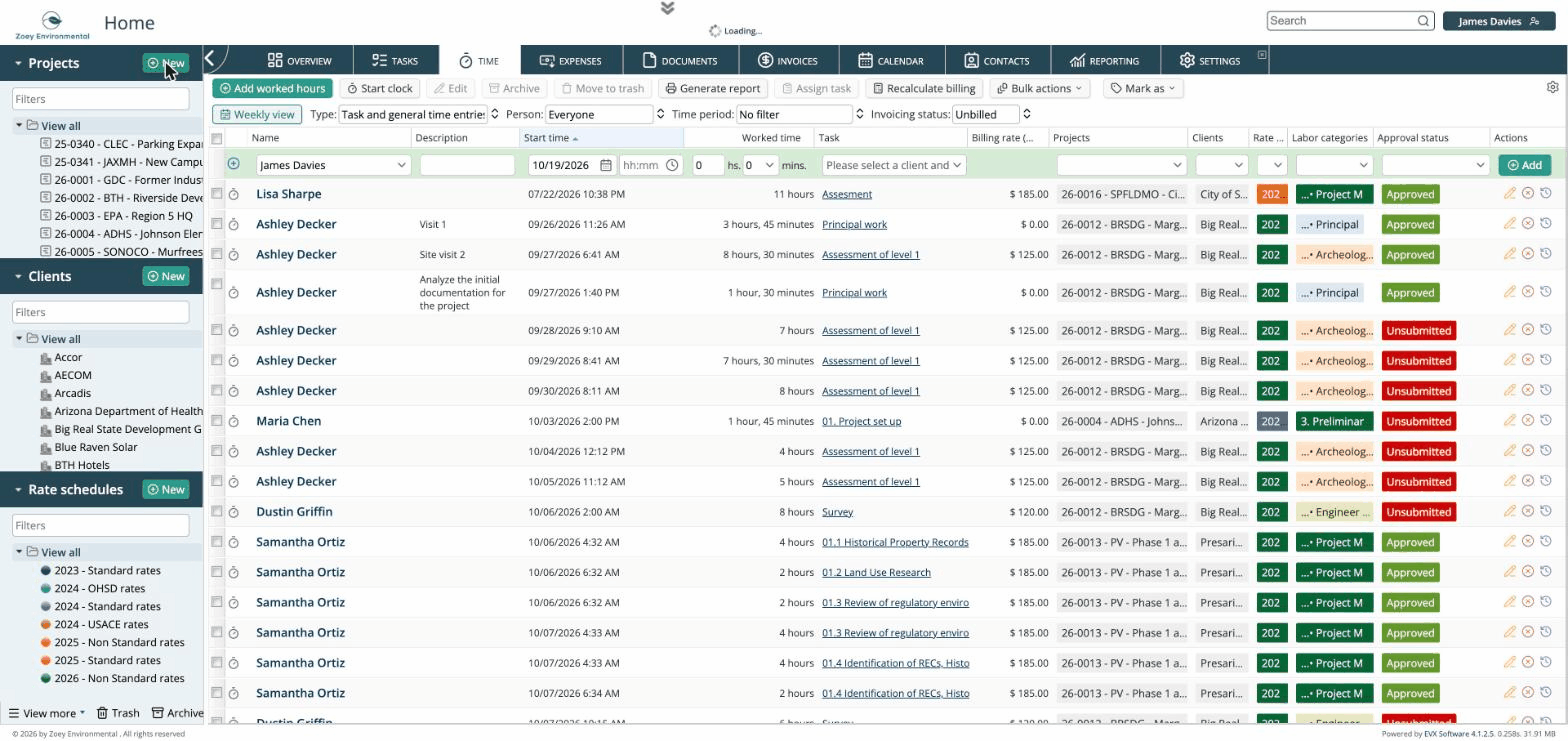Click the clock icon in the hh:mm field
The image size is (1568, 741).
tap(672, 165)
